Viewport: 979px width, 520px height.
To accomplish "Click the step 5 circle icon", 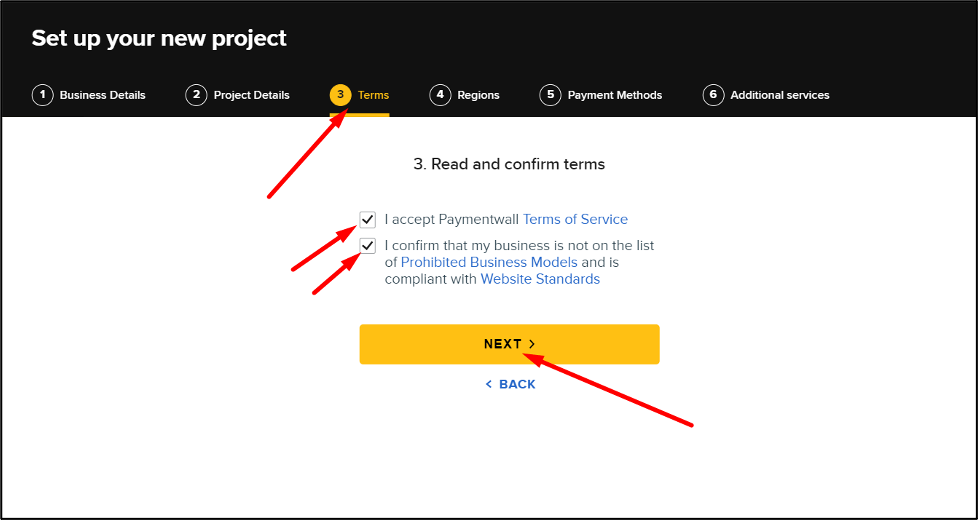I will coord(550,95).
